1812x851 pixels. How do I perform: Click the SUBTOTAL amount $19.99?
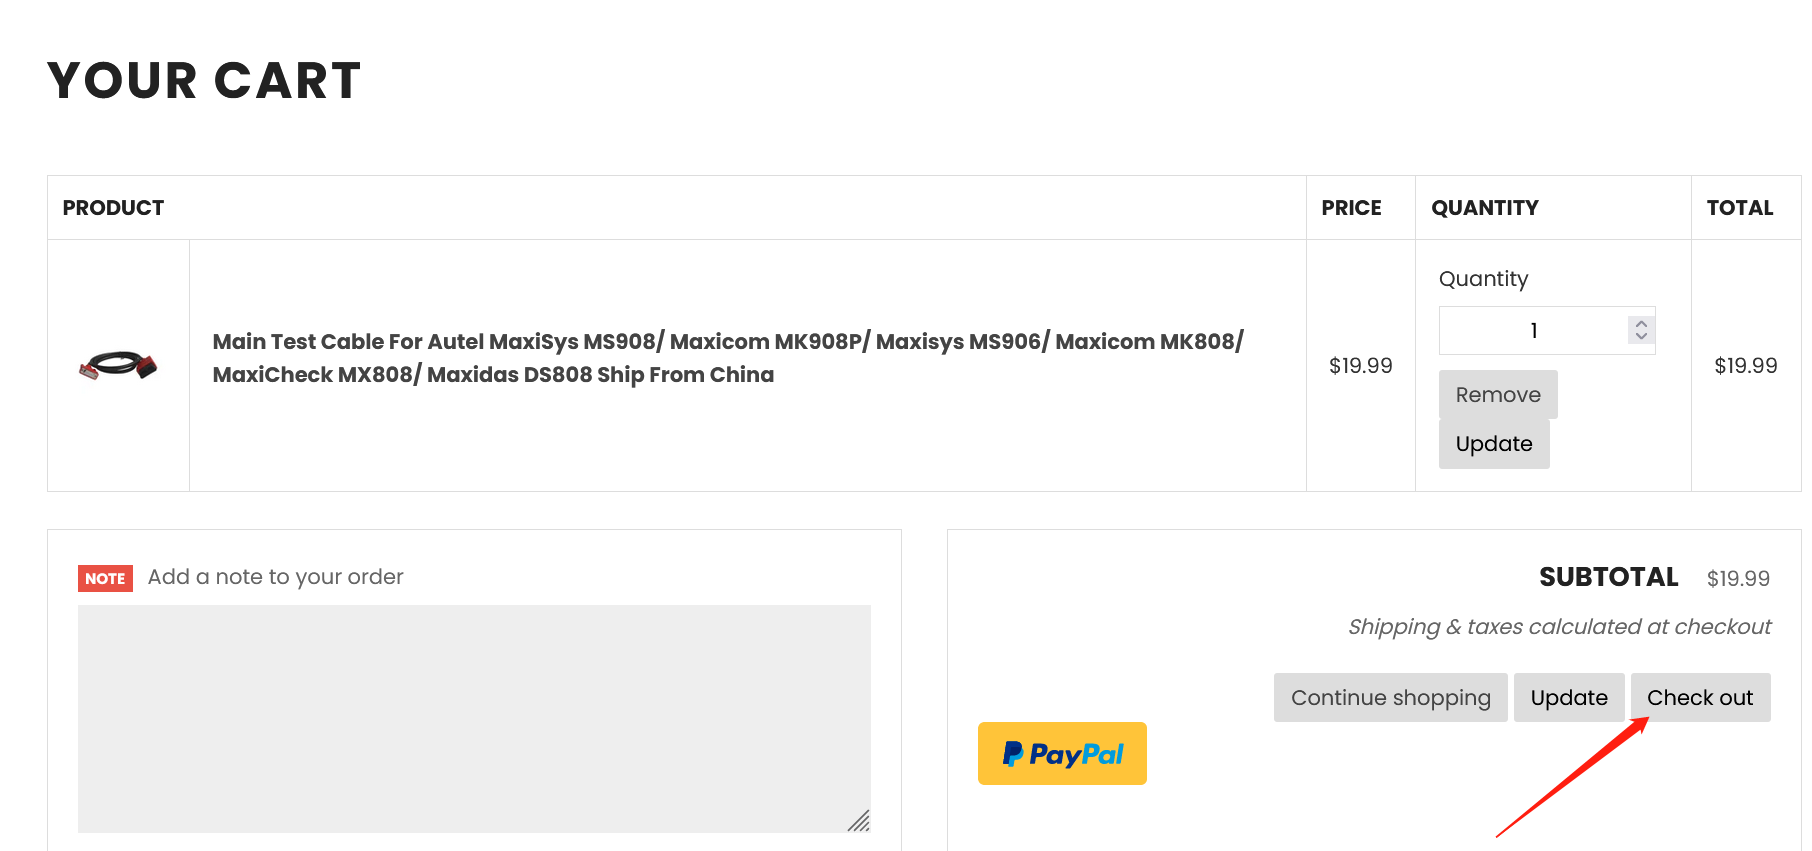coord(1738,578)
